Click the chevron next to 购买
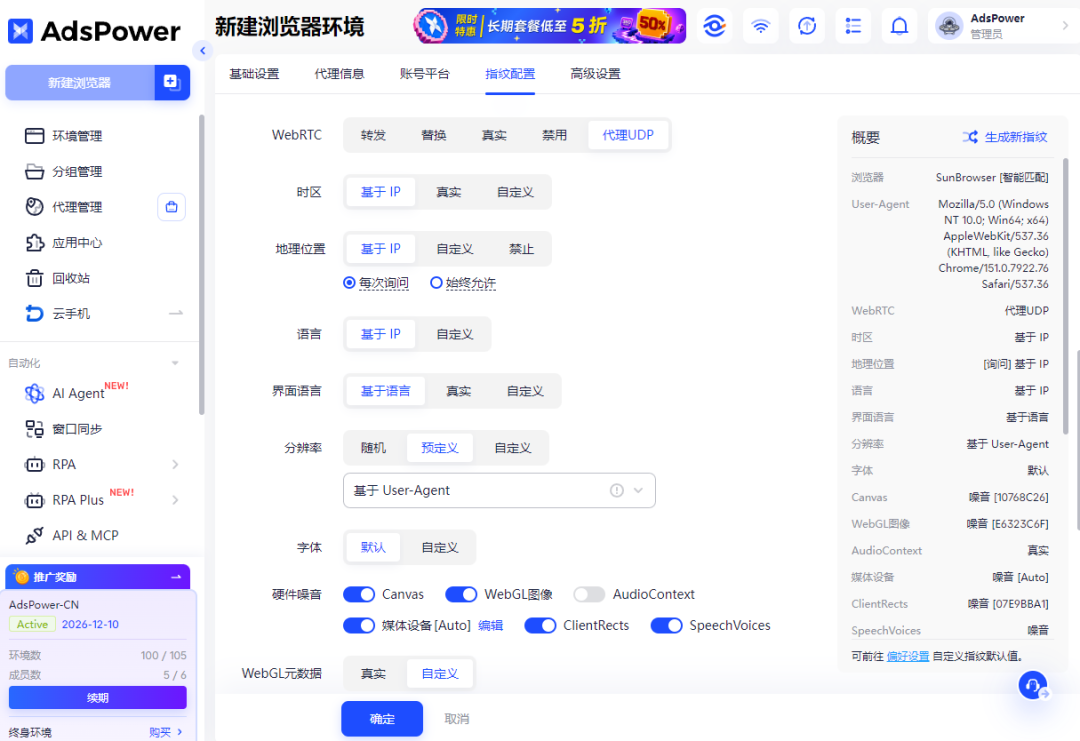The image size is (1080, 741). click(x=180, y=732)
